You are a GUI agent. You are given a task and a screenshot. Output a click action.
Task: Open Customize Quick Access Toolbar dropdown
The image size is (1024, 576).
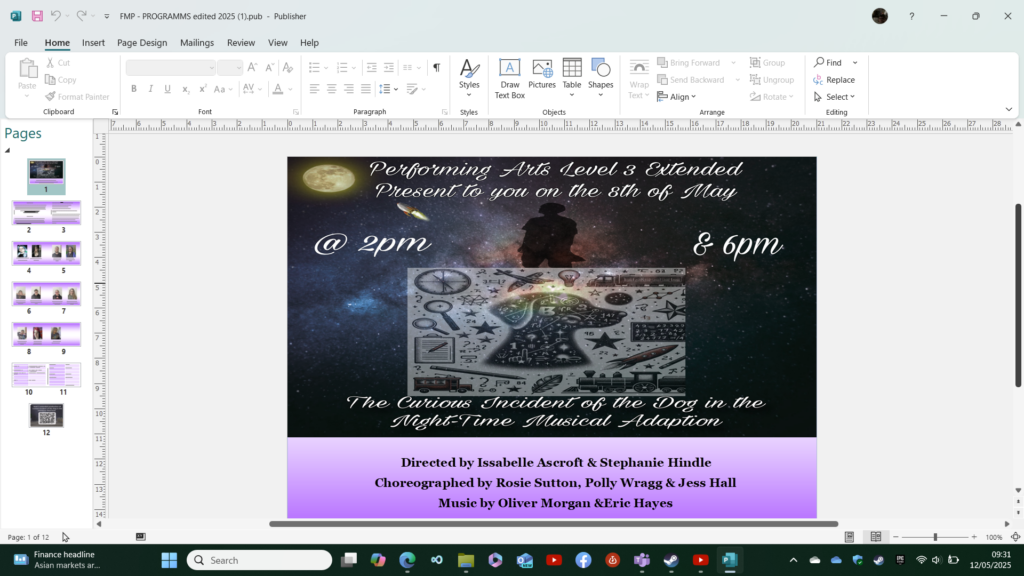tap(106, 16)
